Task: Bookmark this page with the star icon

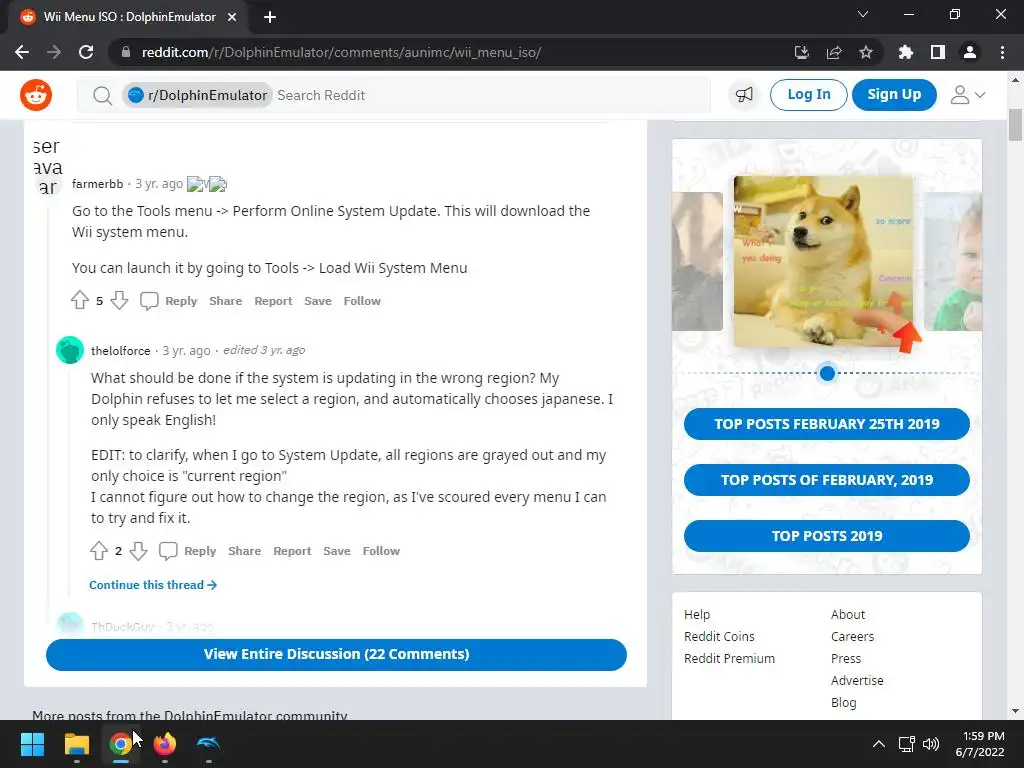Action: click(x=866, y=52)
